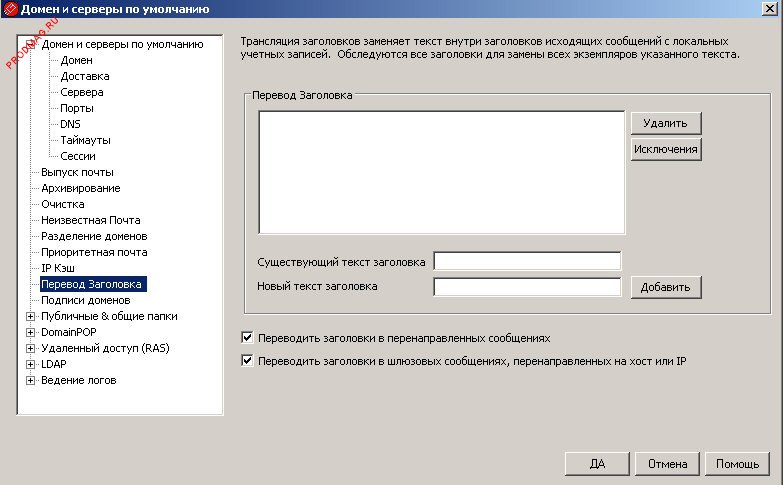The height and width of the screenshot is (485, 784).
Task: Expand the 'Ведение логов' node
Action: tap(30, 380)
